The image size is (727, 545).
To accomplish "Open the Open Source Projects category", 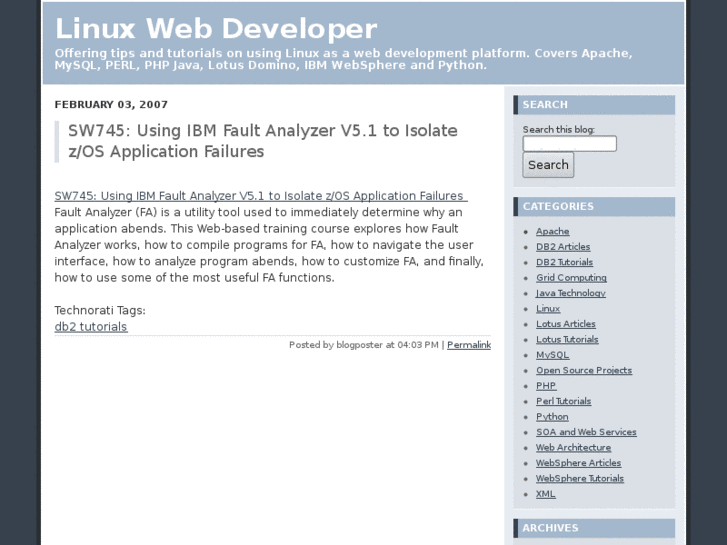I will point(584,370).
